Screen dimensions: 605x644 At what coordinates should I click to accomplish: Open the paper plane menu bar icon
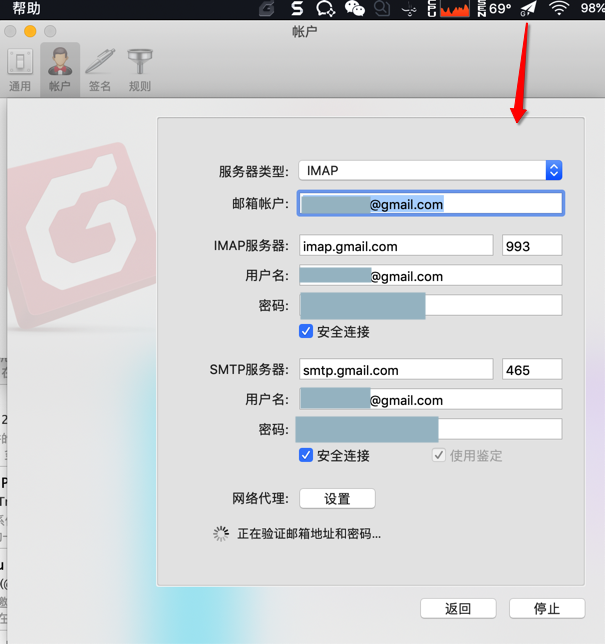point(529,9)
